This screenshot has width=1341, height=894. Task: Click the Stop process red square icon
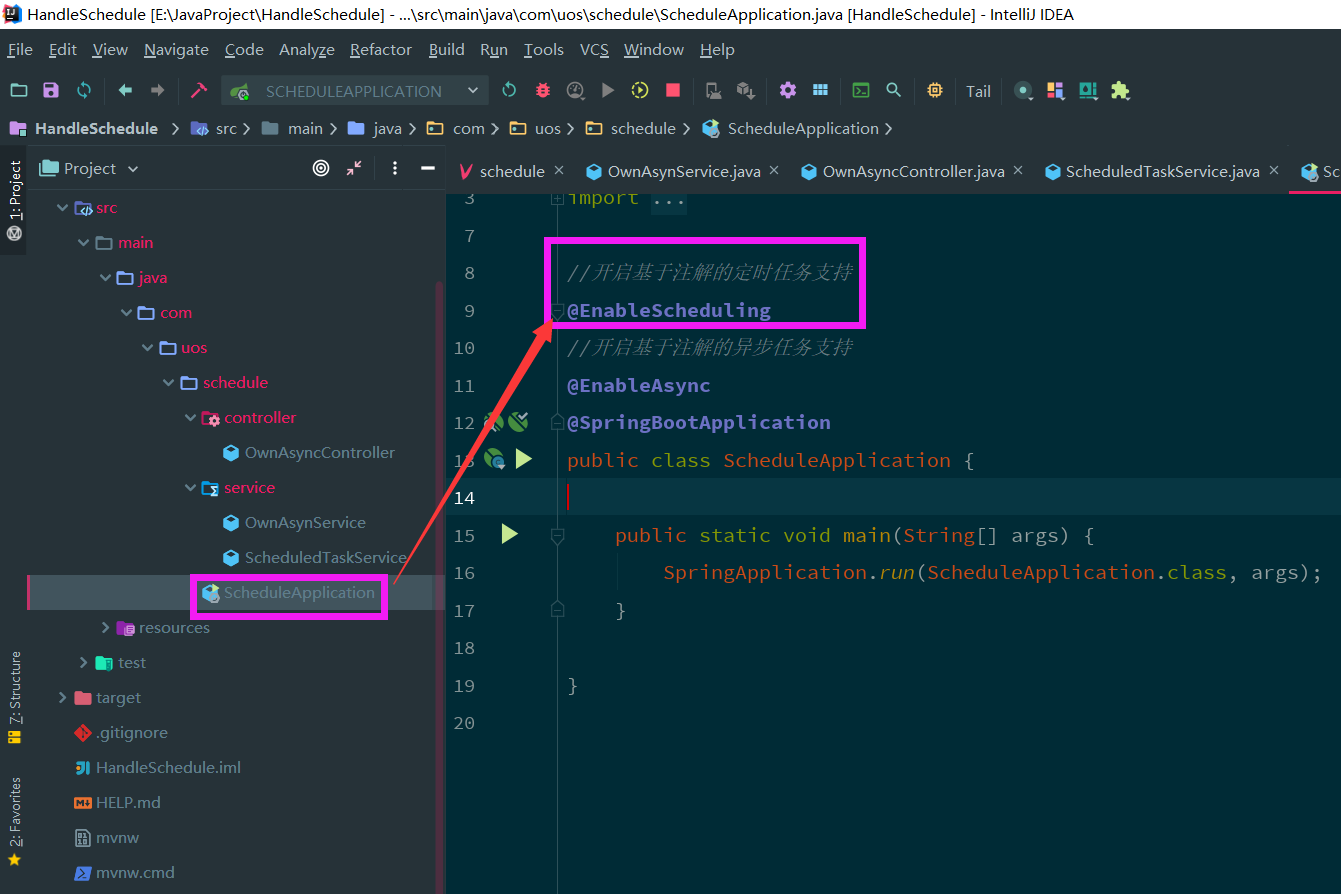672,90
